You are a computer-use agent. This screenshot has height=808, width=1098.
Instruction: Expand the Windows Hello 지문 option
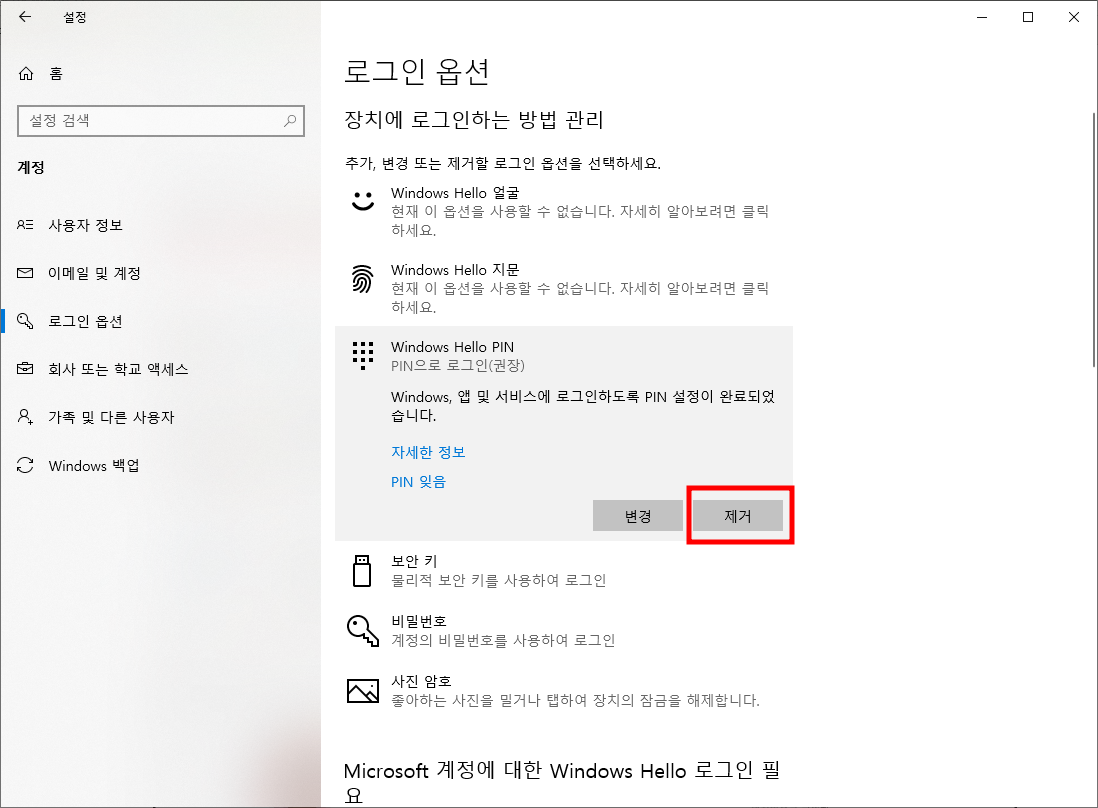[564, 287]
